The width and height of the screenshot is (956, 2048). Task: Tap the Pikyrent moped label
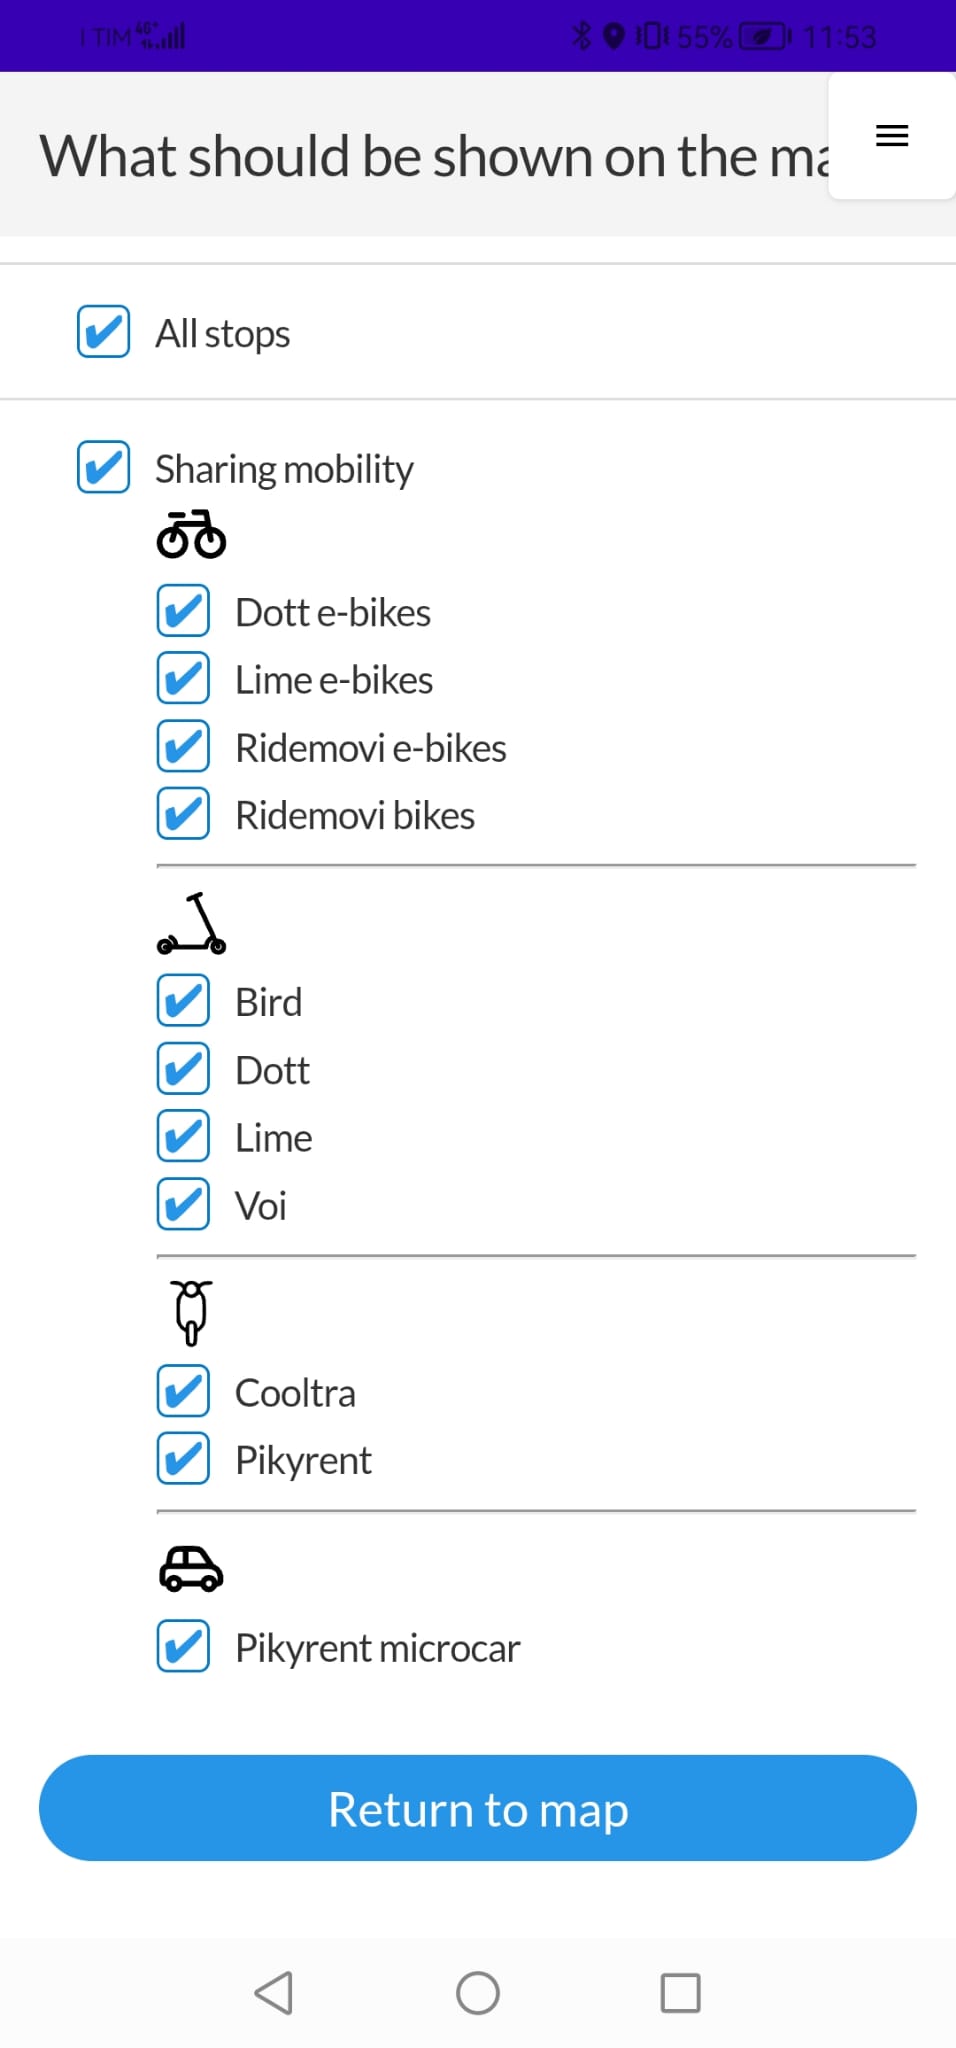pos(303,1460)
